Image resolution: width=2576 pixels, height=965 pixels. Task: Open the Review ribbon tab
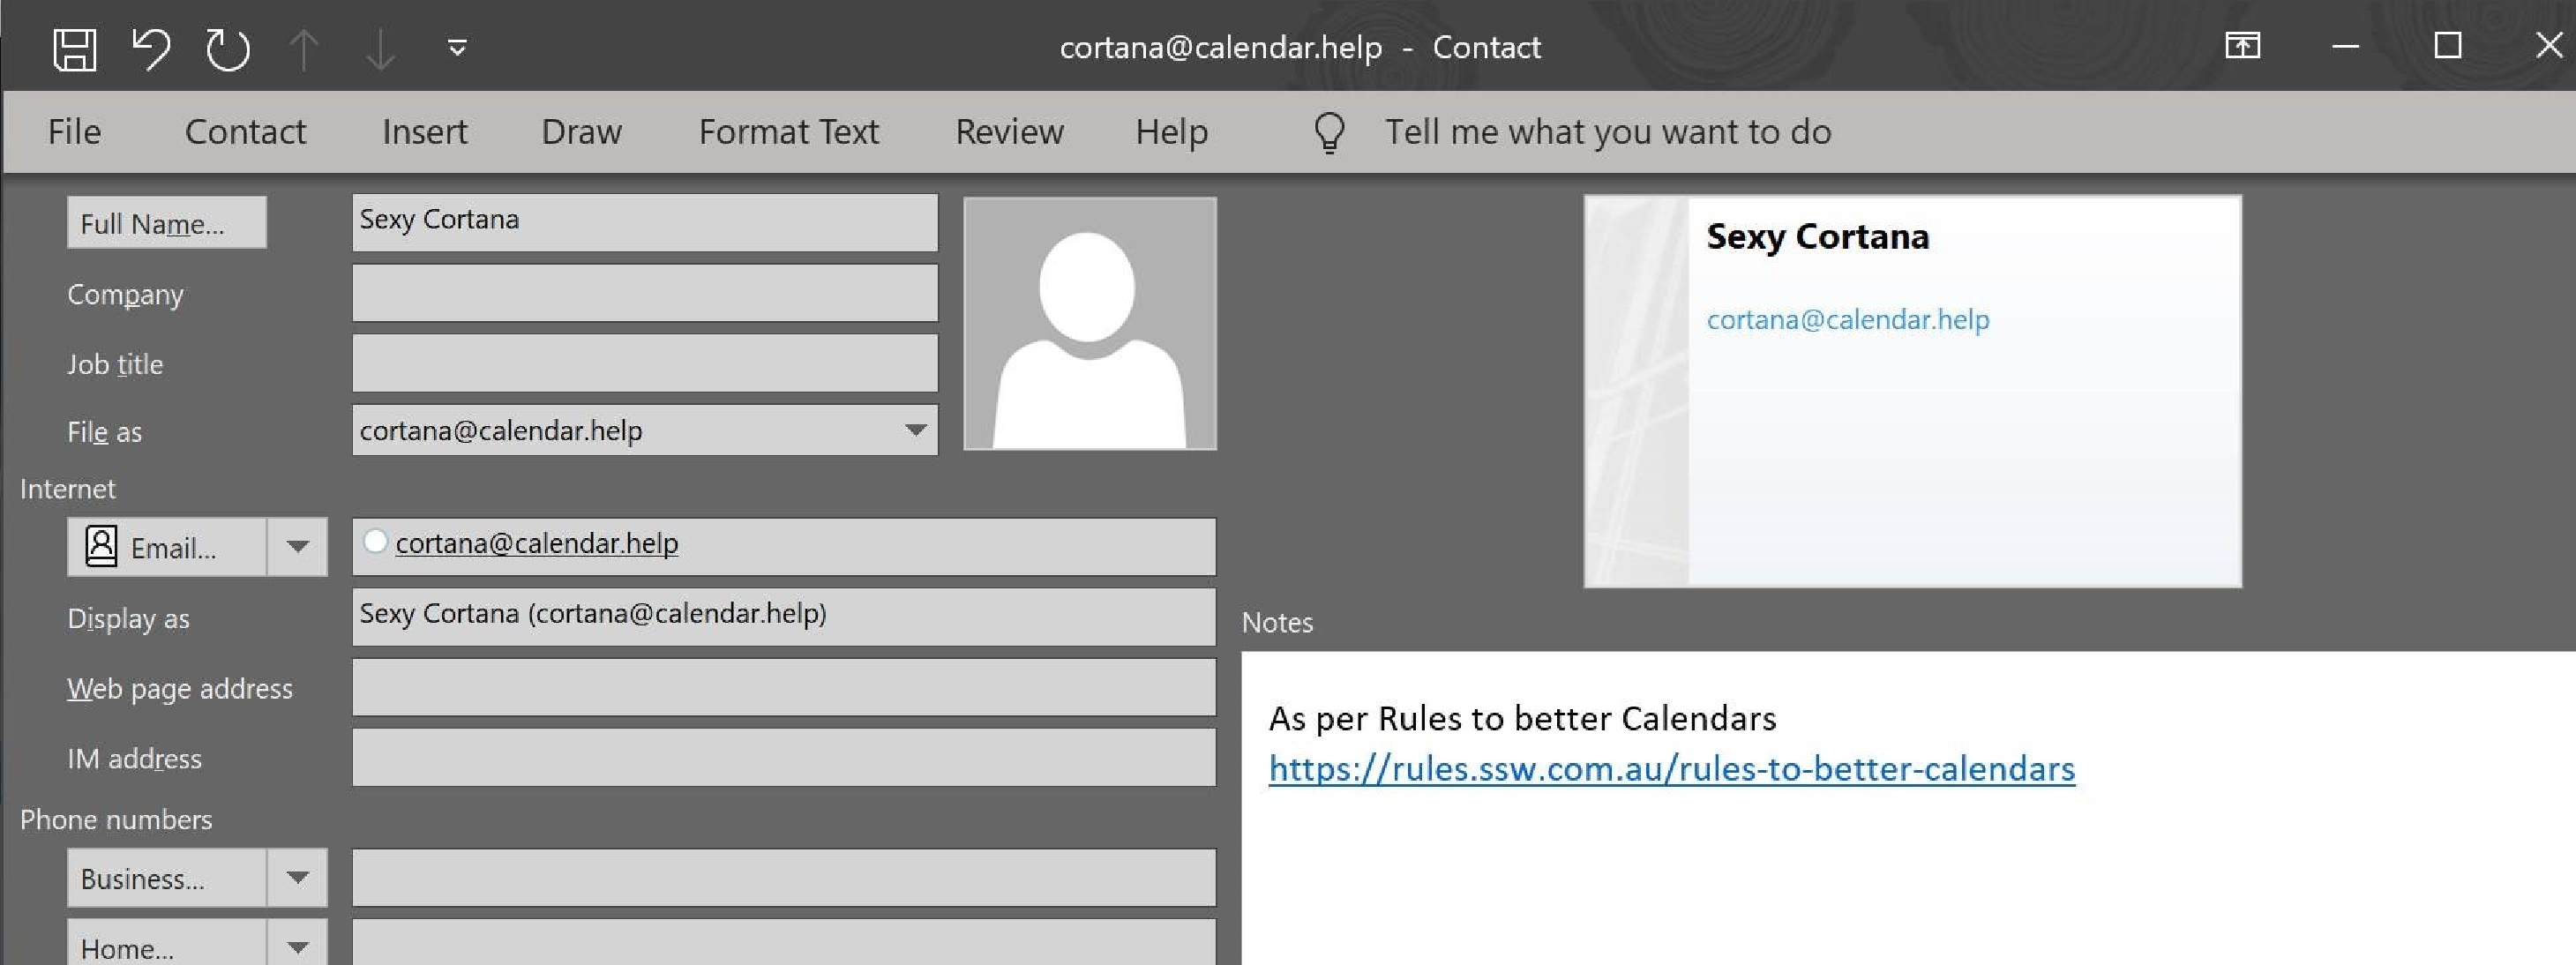1009,131
